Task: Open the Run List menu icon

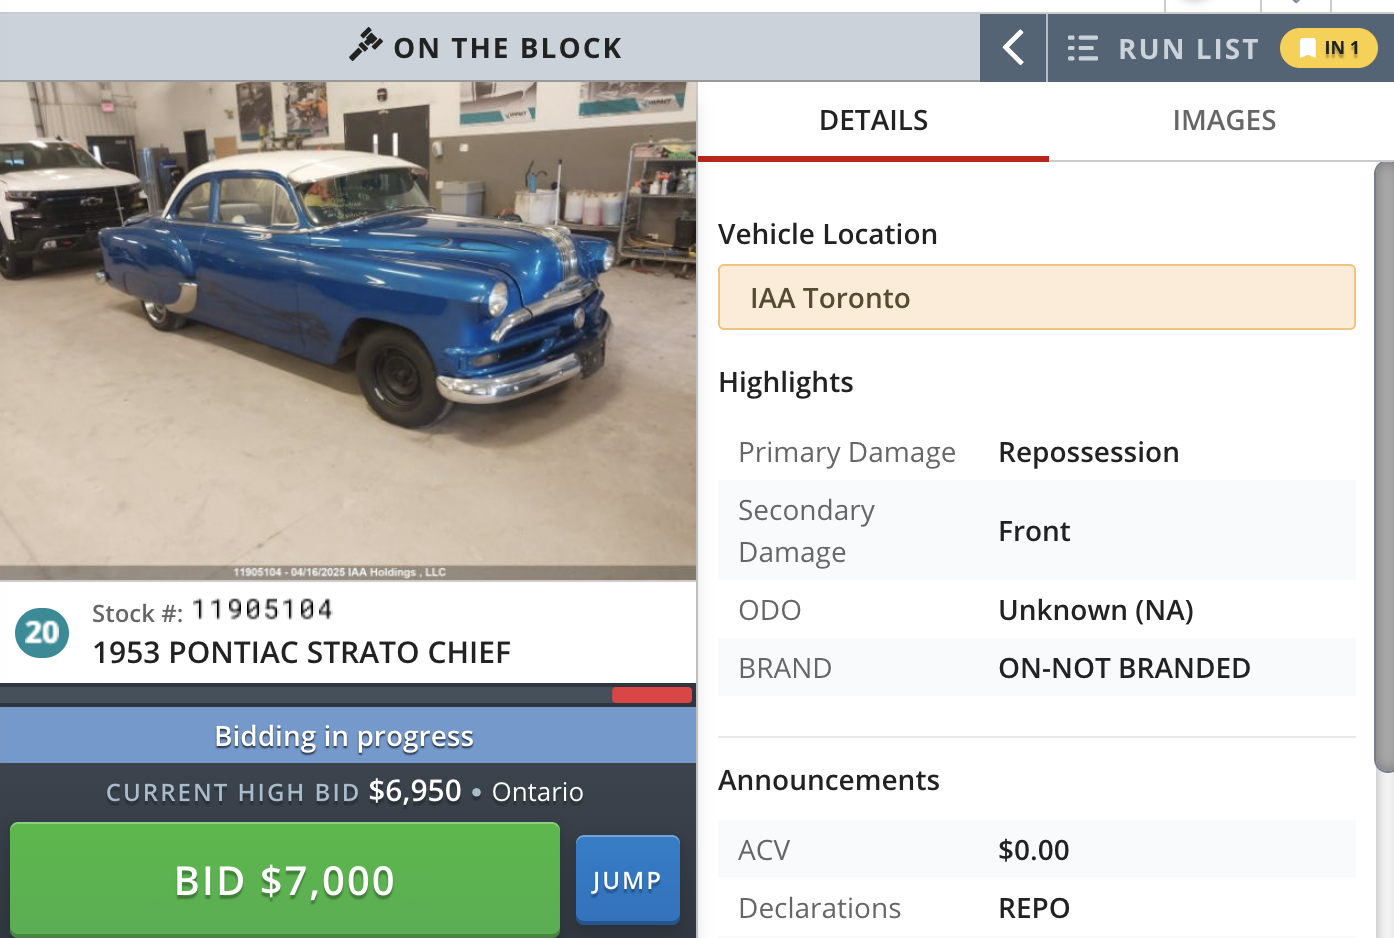Action: (1082, 48)
